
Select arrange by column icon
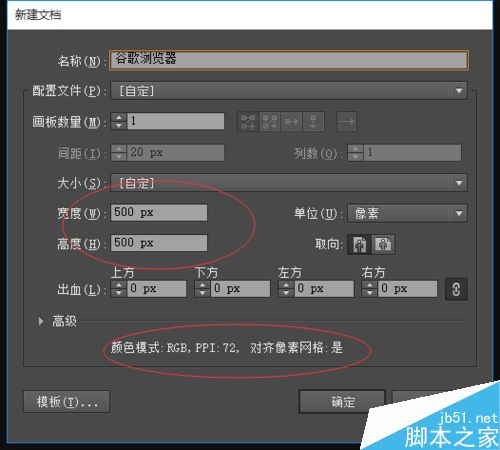point(313,122)
